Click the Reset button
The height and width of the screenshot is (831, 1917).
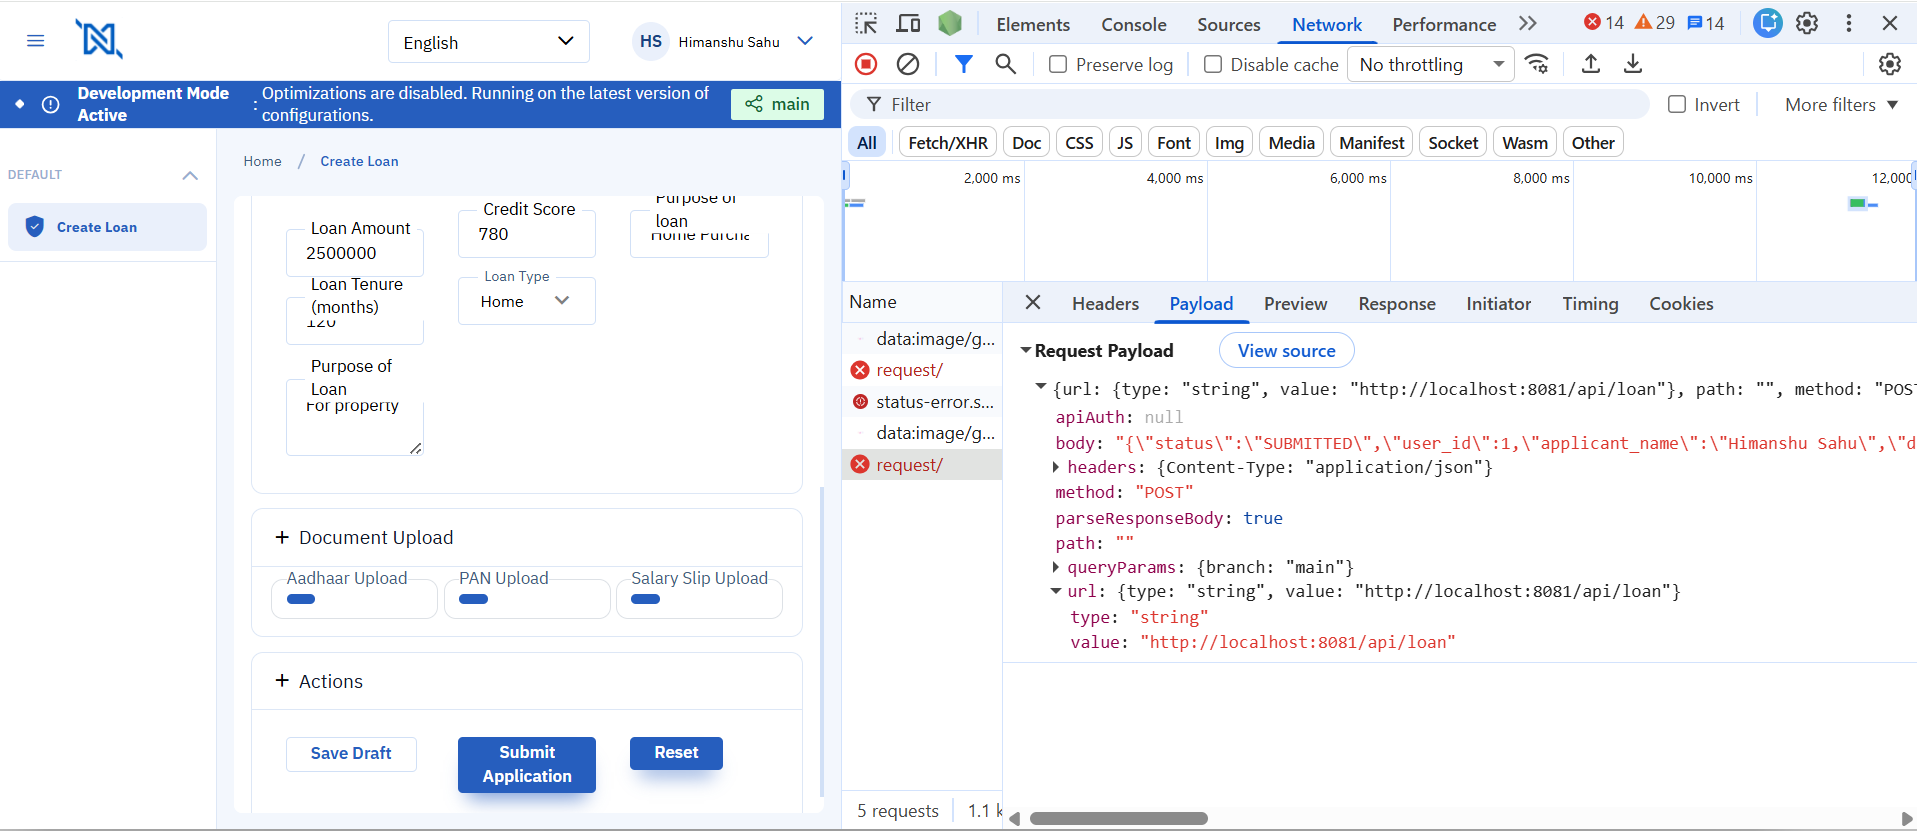pos(676,752)
